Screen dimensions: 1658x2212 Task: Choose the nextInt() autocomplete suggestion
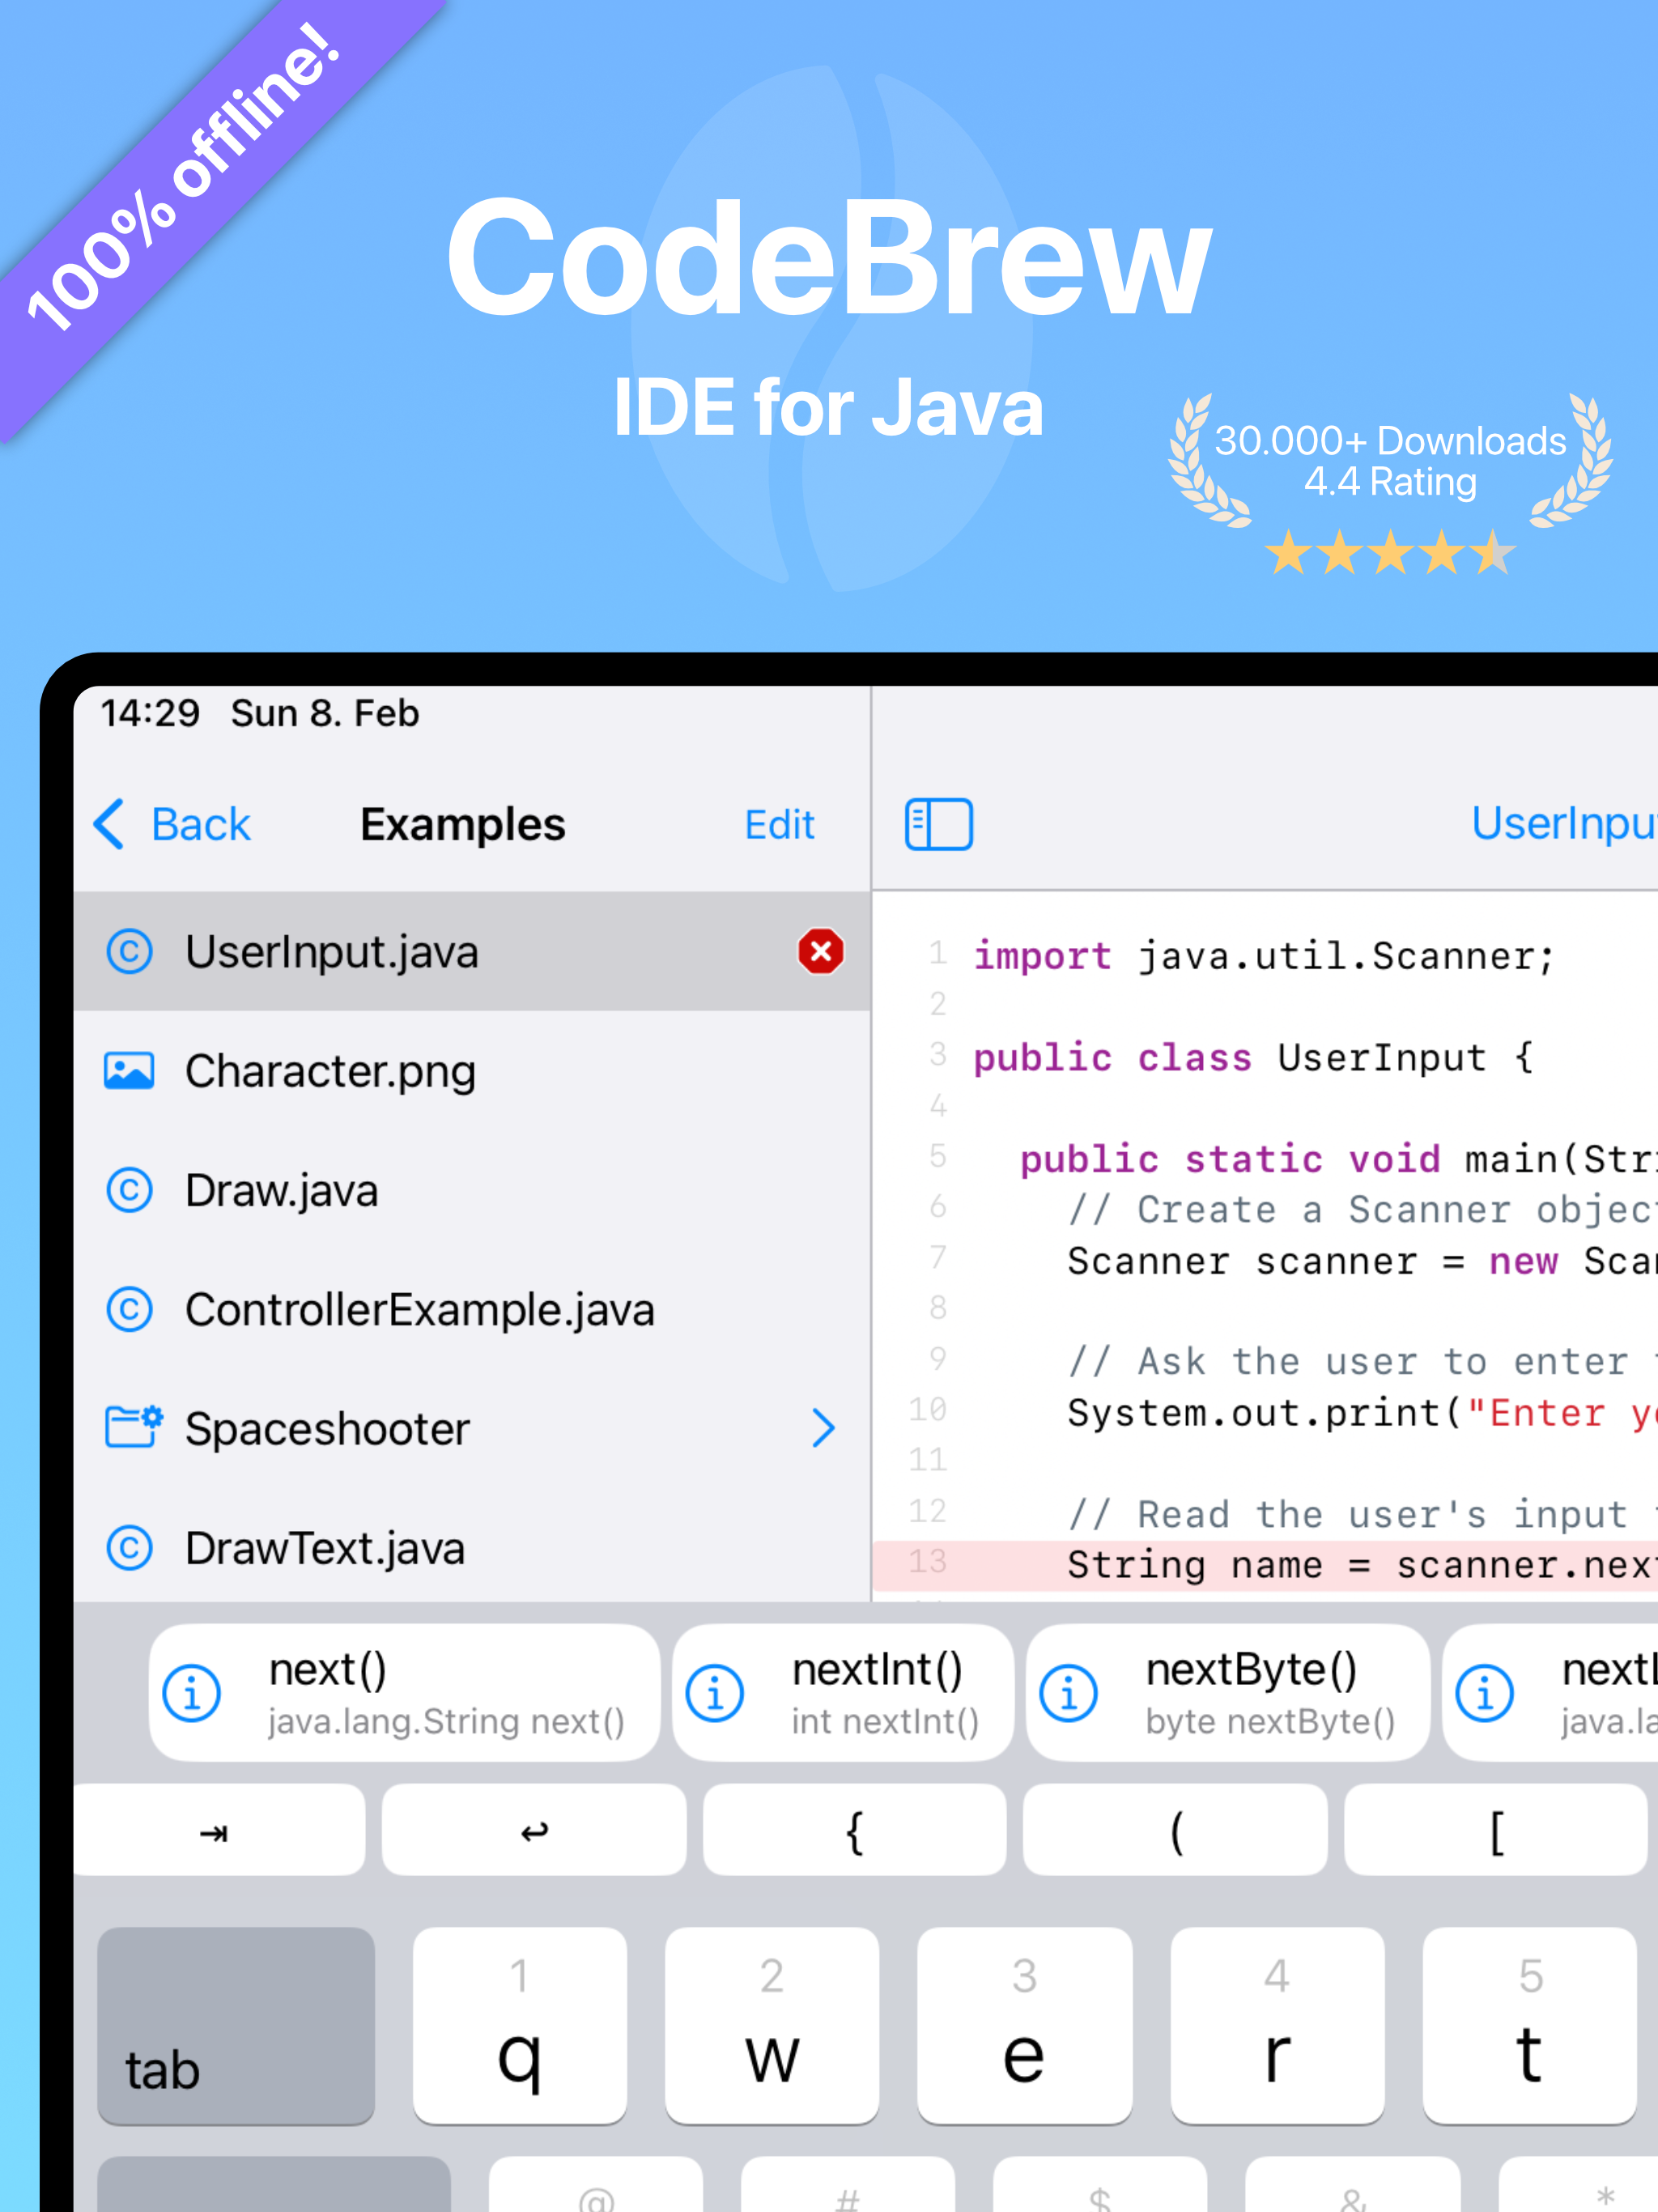click(x=842, y=1693)
